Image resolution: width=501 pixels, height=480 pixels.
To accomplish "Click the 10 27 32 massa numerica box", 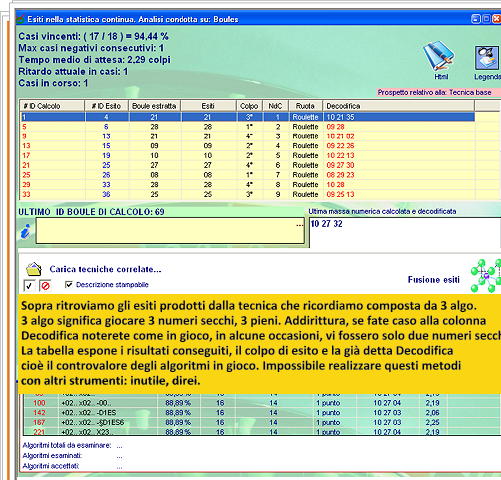I will (405, 233).
